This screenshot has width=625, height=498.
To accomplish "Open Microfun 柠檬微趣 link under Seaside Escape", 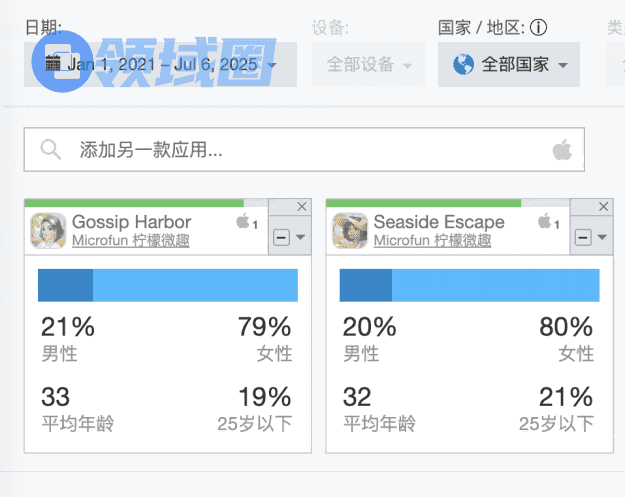I will [433, 241].
